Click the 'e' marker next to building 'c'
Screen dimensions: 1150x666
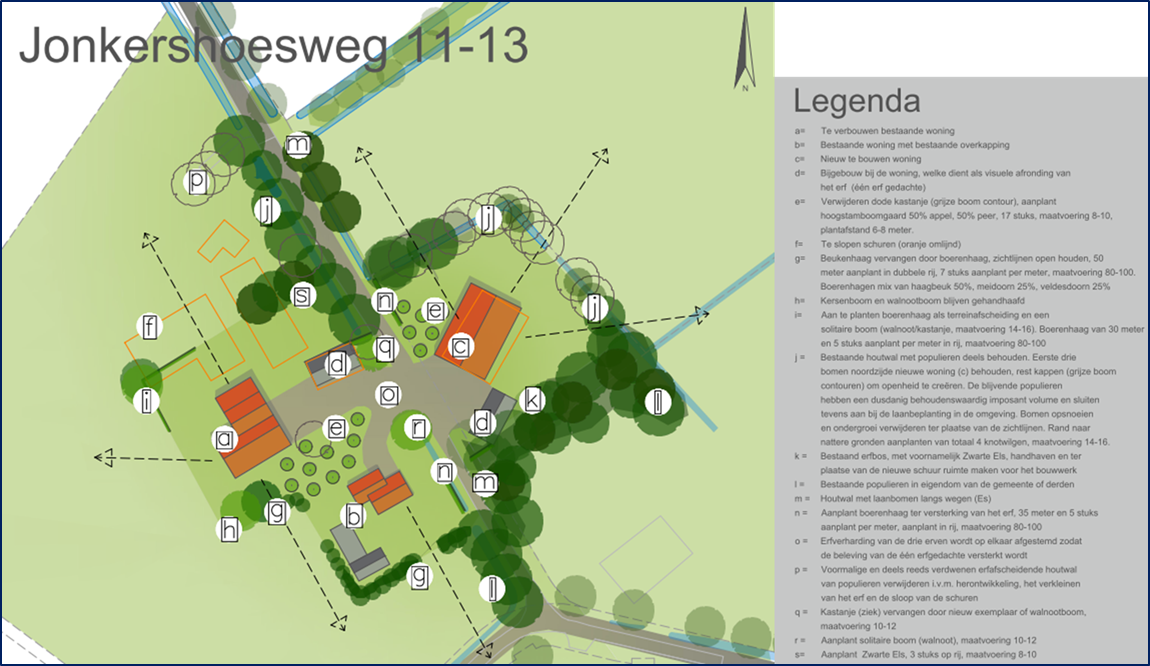(x=435, y=310)
